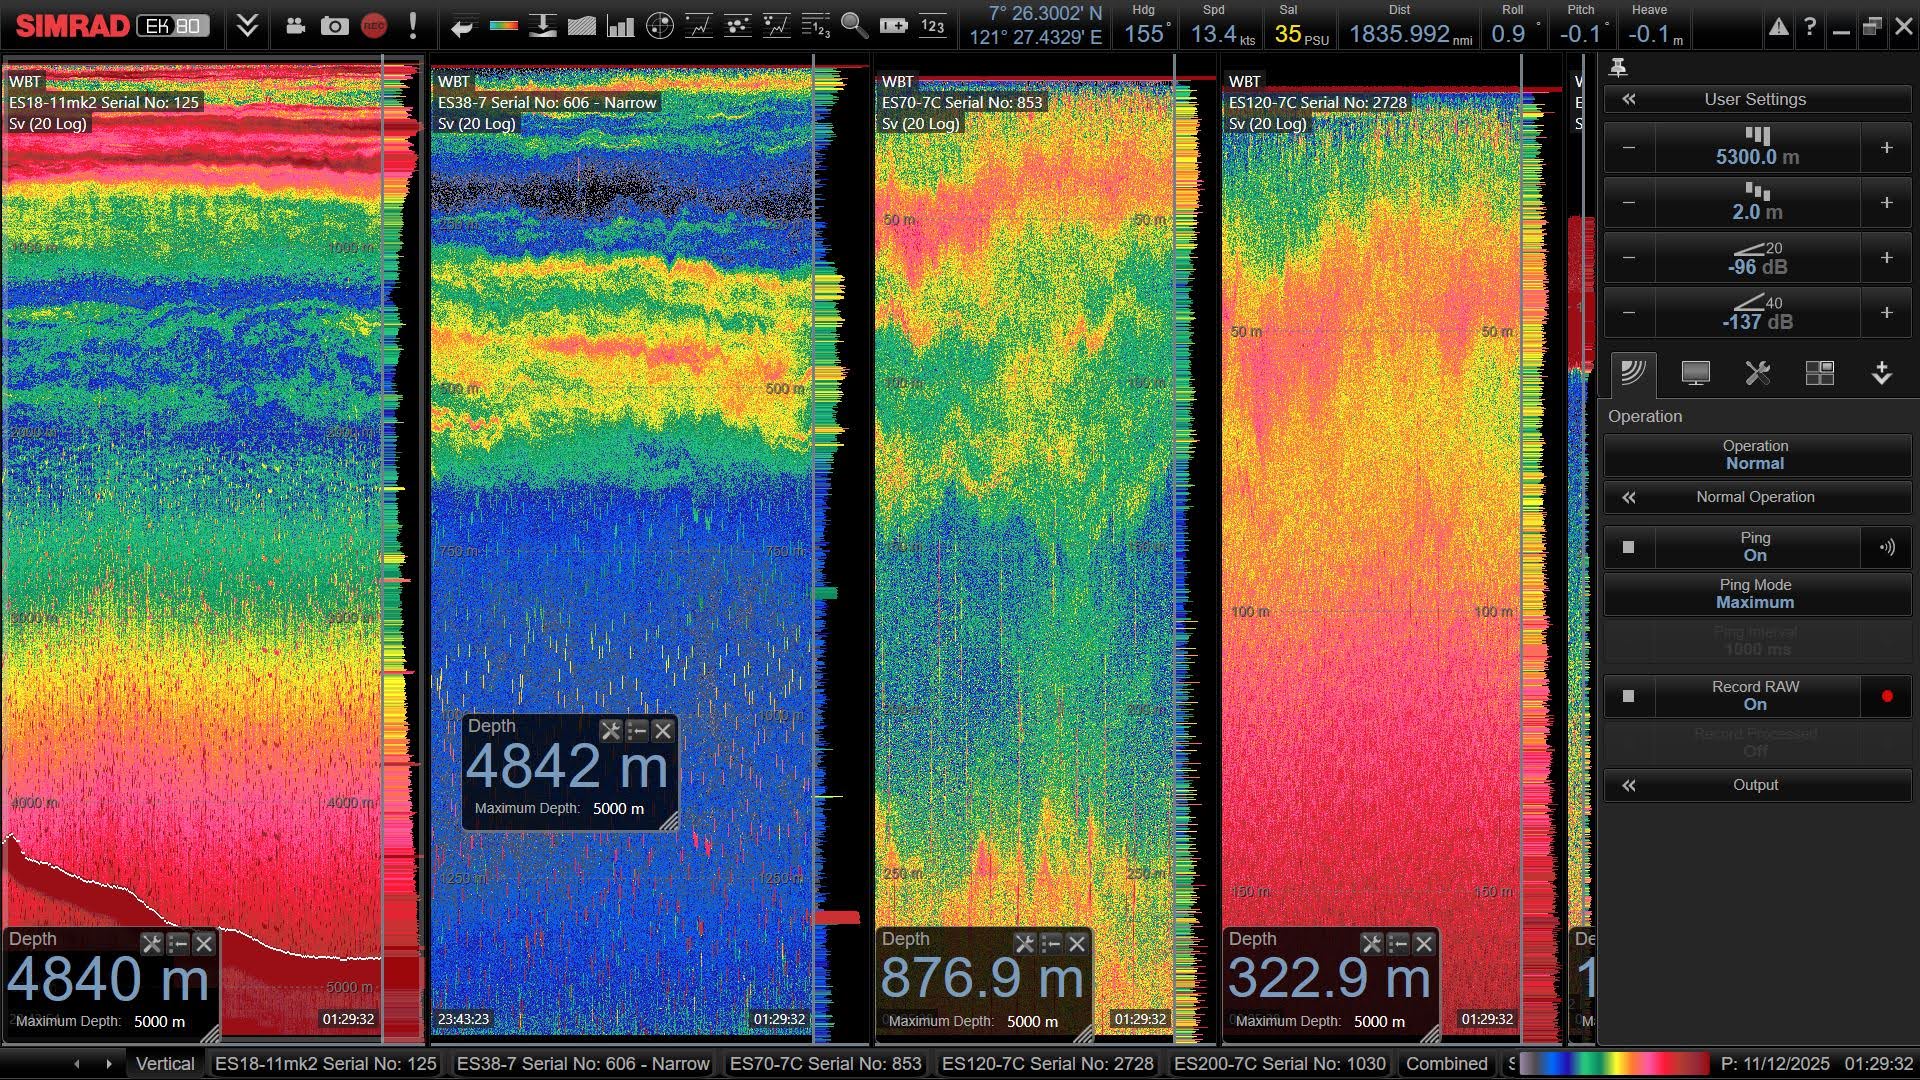This screenshot has width=1920, height=1080.
Task: Select the Combined channel tab
Action: coord(1446,1064)
